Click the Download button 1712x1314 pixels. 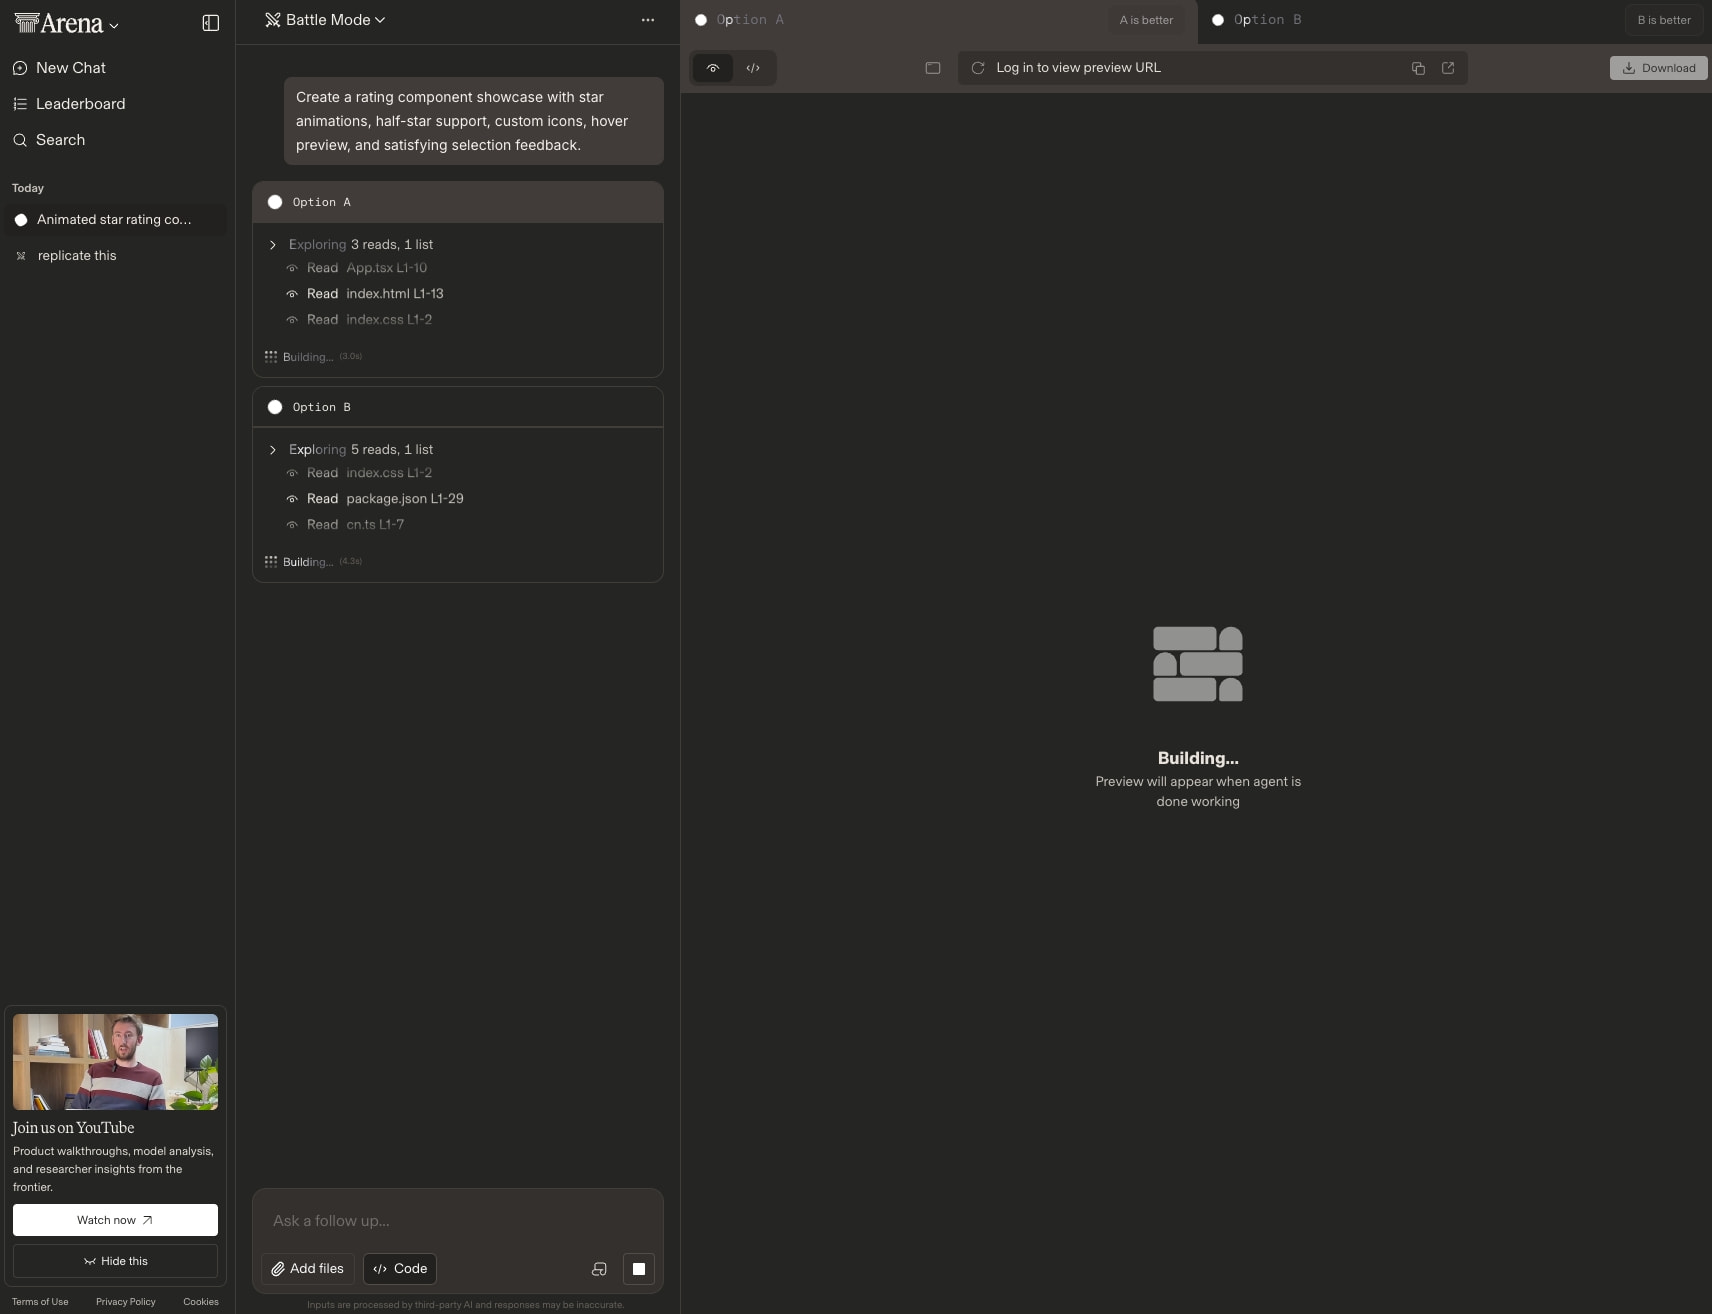tap(1659, 68)
